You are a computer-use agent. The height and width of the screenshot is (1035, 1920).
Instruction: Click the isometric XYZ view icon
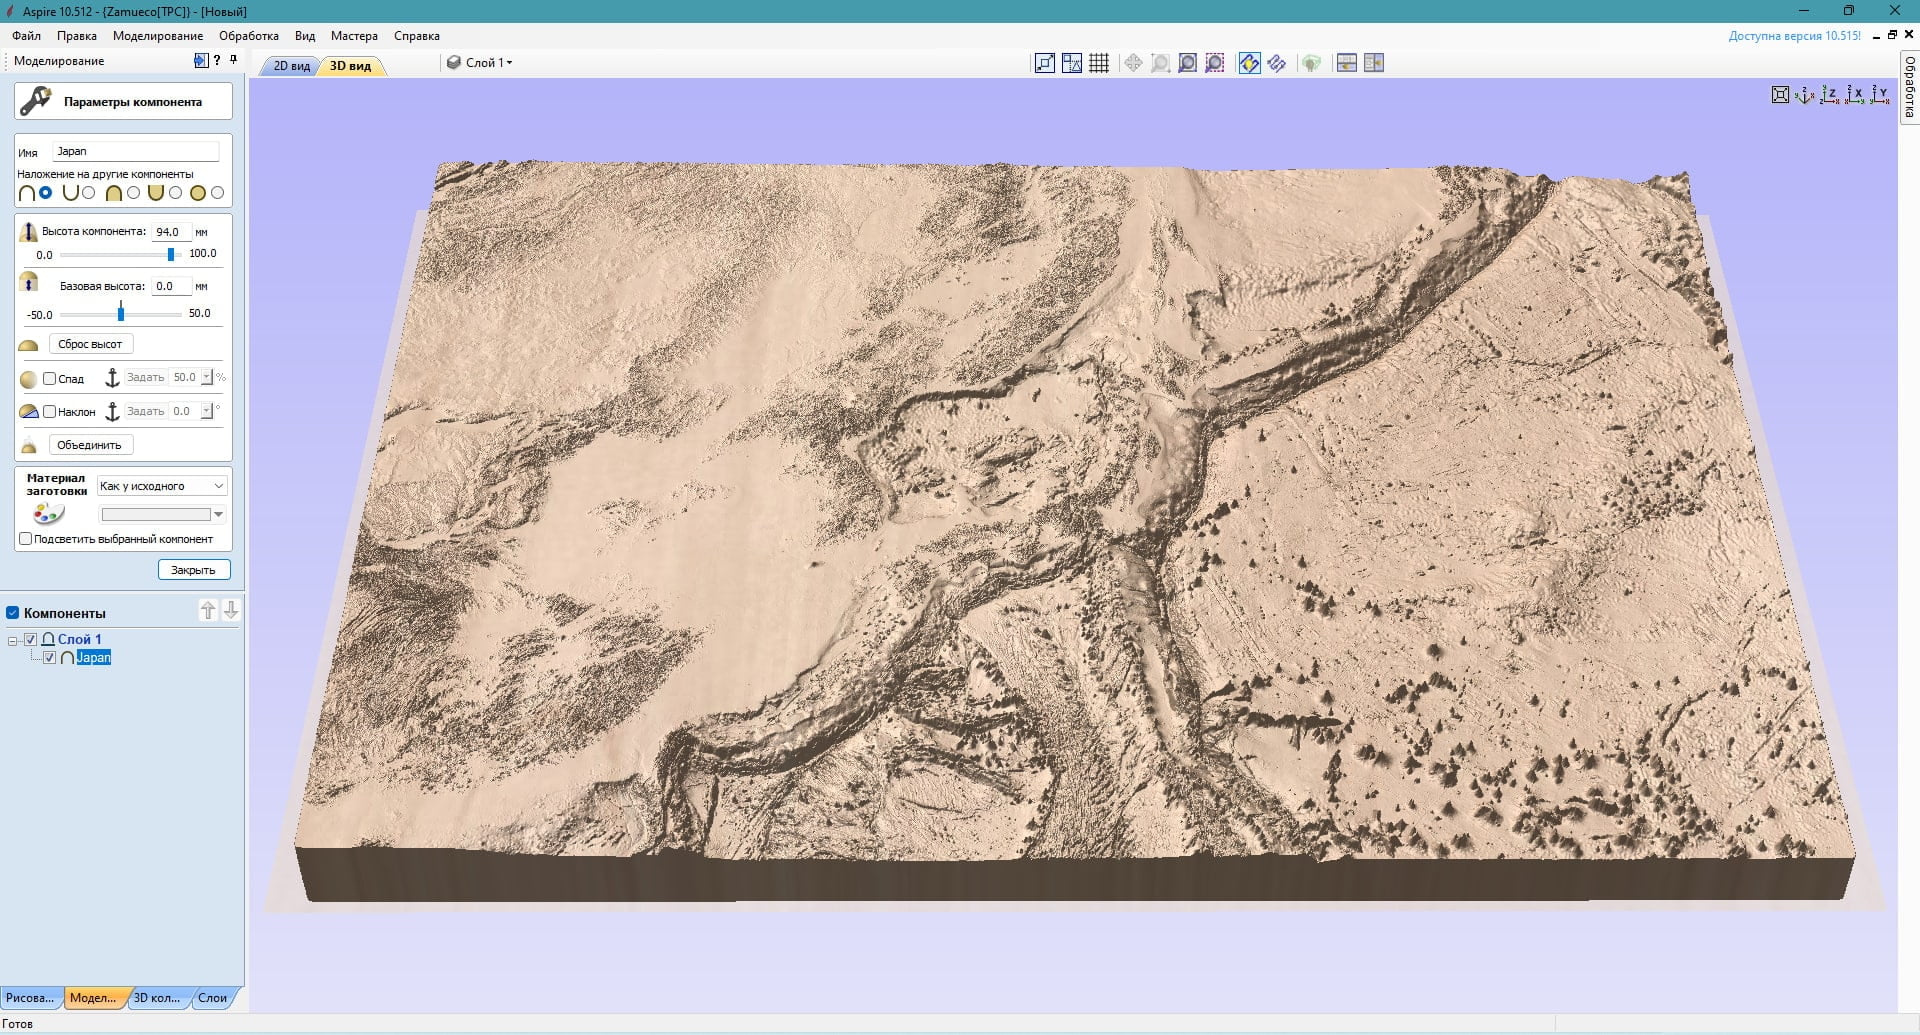[1804, 95]
